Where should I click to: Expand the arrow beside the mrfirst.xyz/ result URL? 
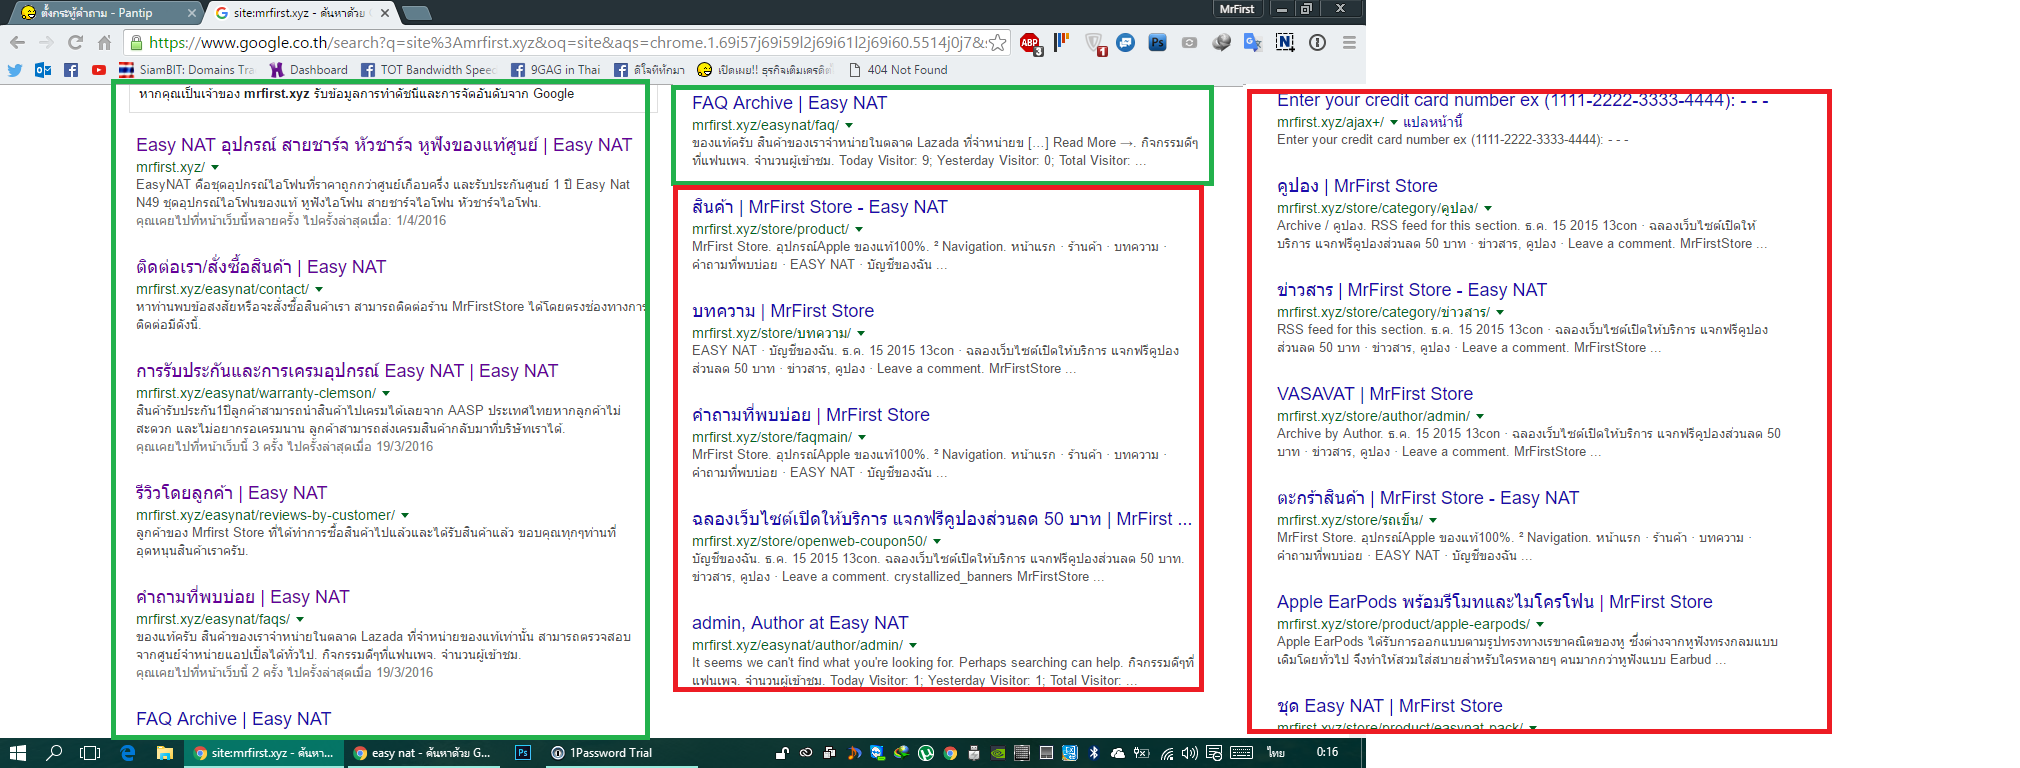tap(215, 168)
